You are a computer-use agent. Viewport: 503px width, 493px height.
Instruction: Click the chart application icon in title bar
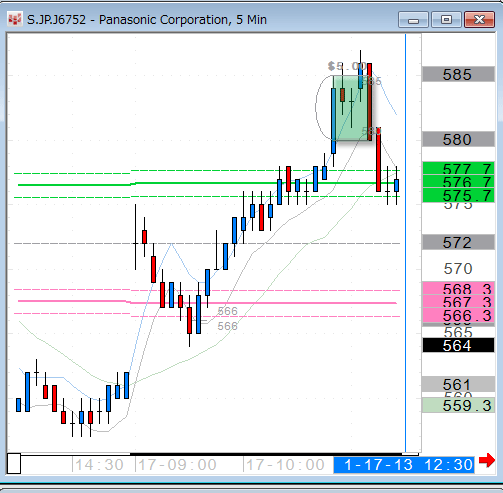click(x=14, y=20)
